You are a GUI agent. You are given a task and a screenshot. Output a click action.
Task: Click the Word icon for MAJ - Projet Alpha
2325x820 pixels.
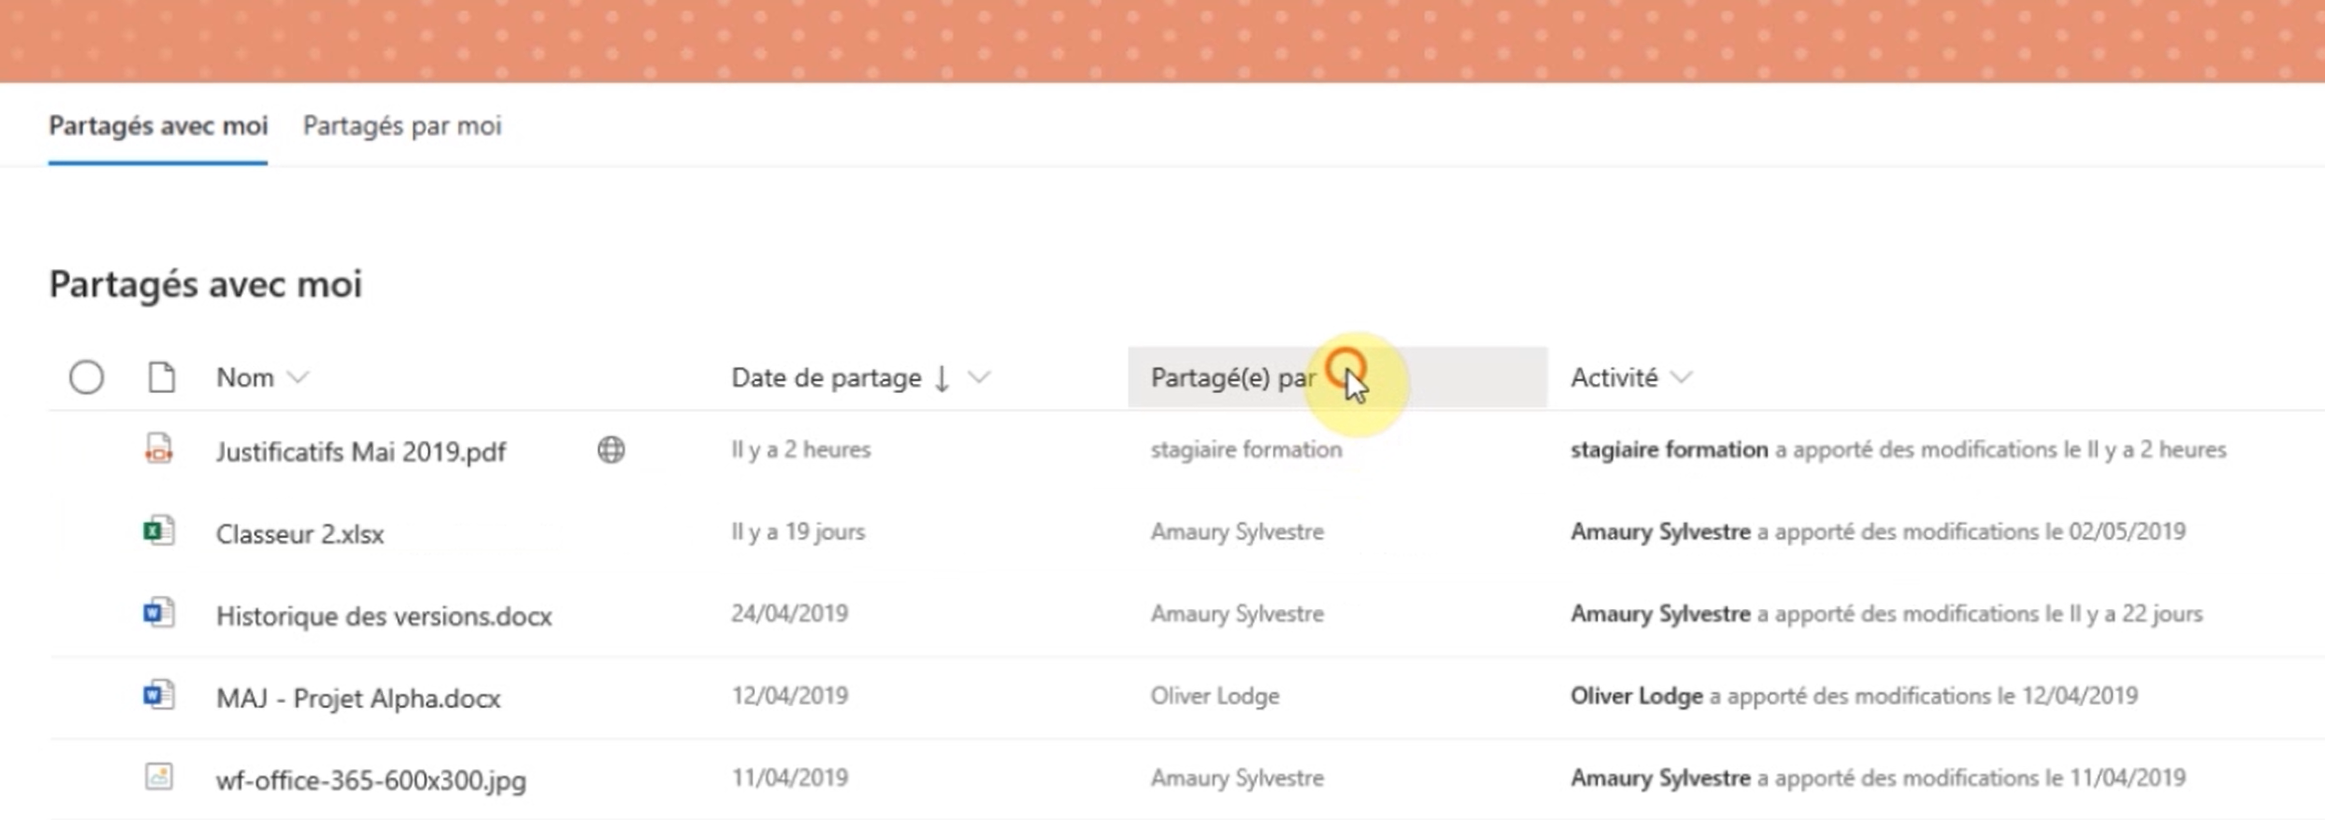tap(159, 695)
